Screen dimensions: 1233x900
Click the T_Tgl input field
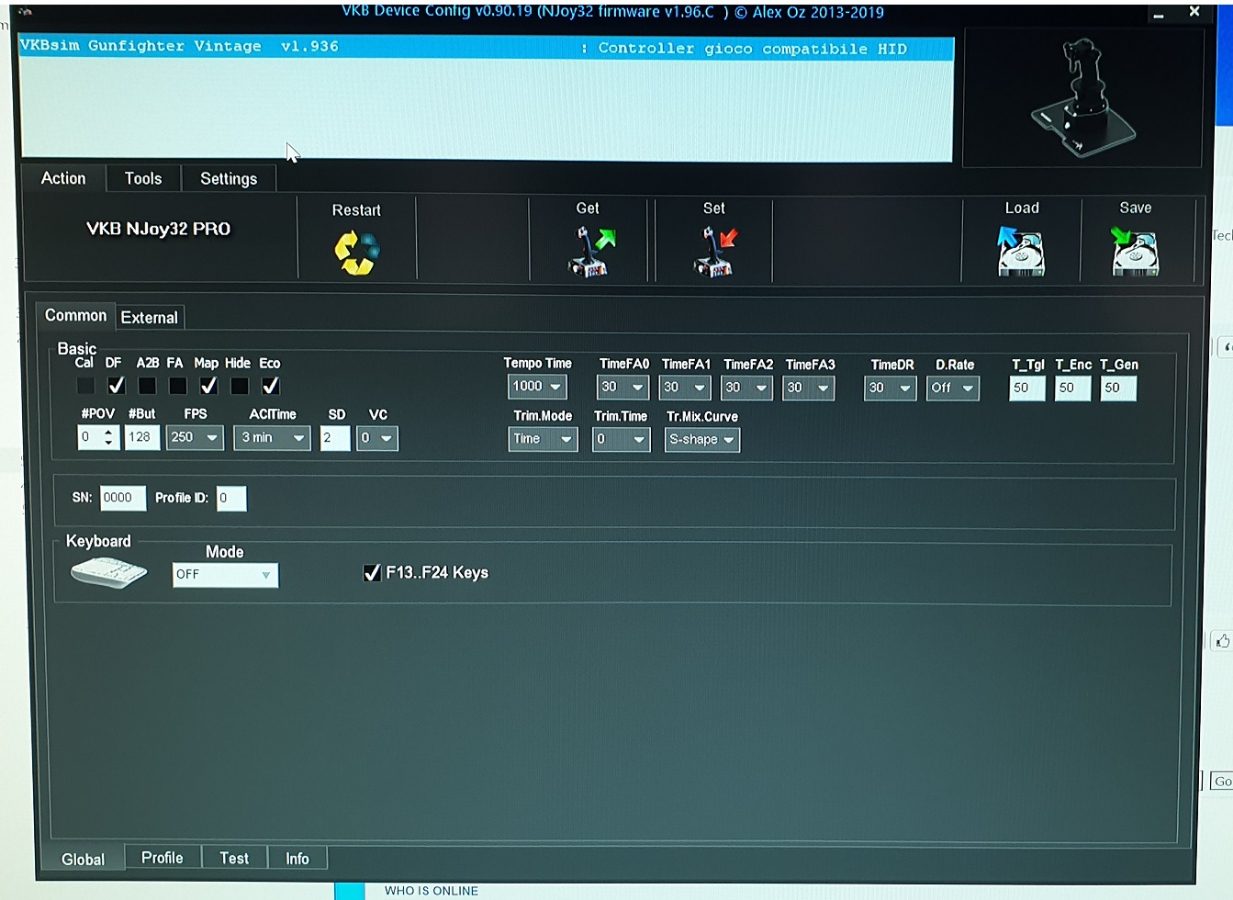coord(1027,387)
